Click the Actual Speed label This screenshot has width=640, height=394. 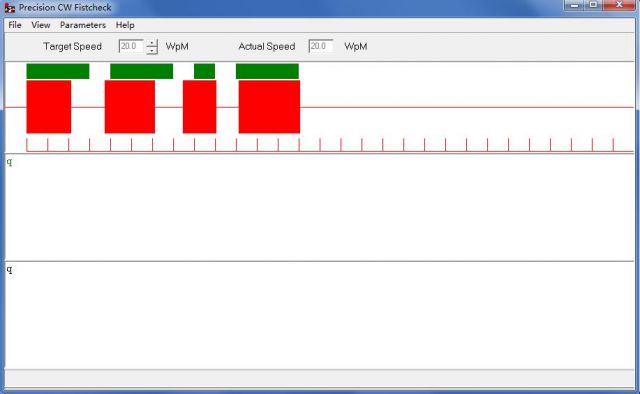267,47
